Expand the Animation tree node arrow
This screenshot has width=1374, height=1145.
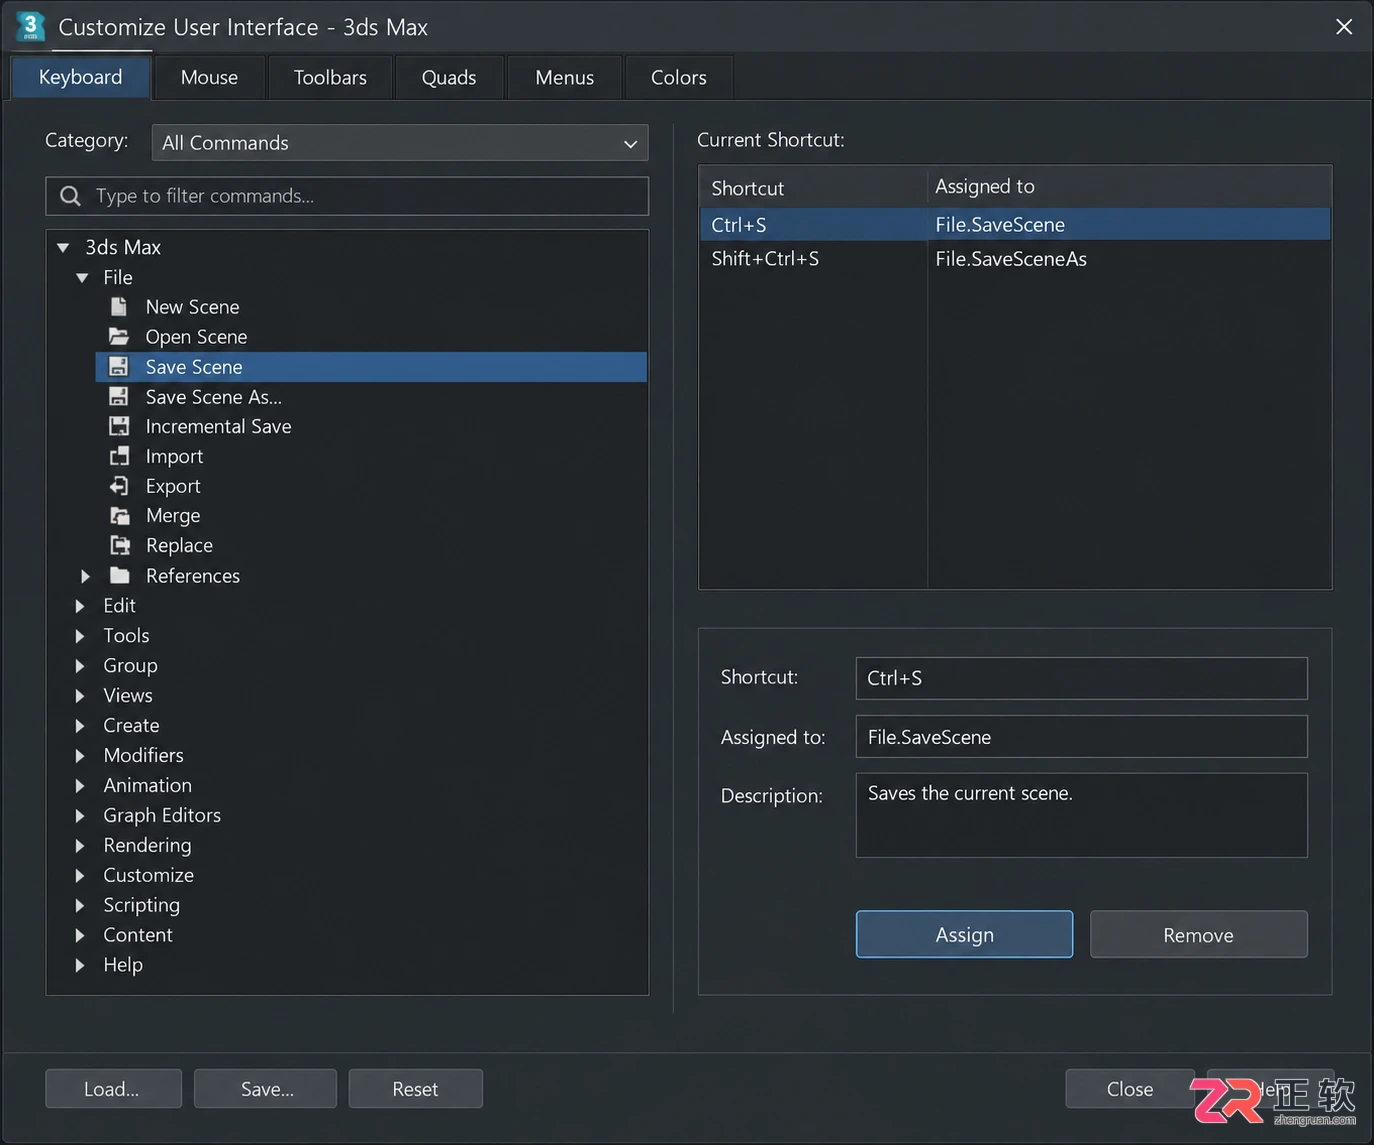[80, 786]
